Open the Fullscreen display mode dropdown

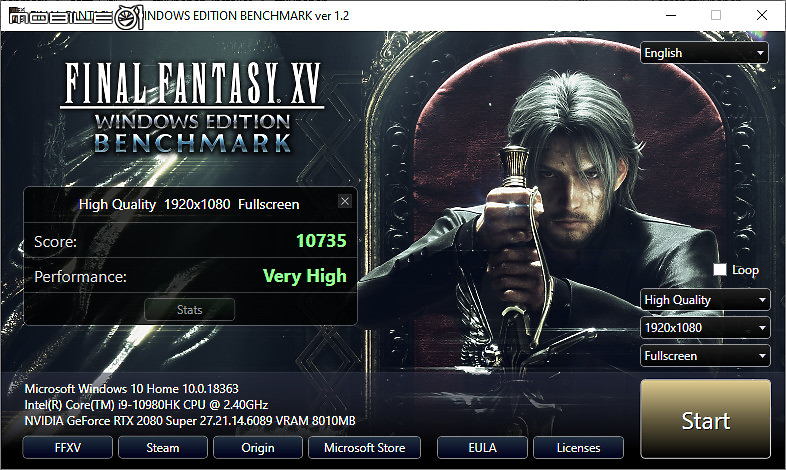[705, 356]
